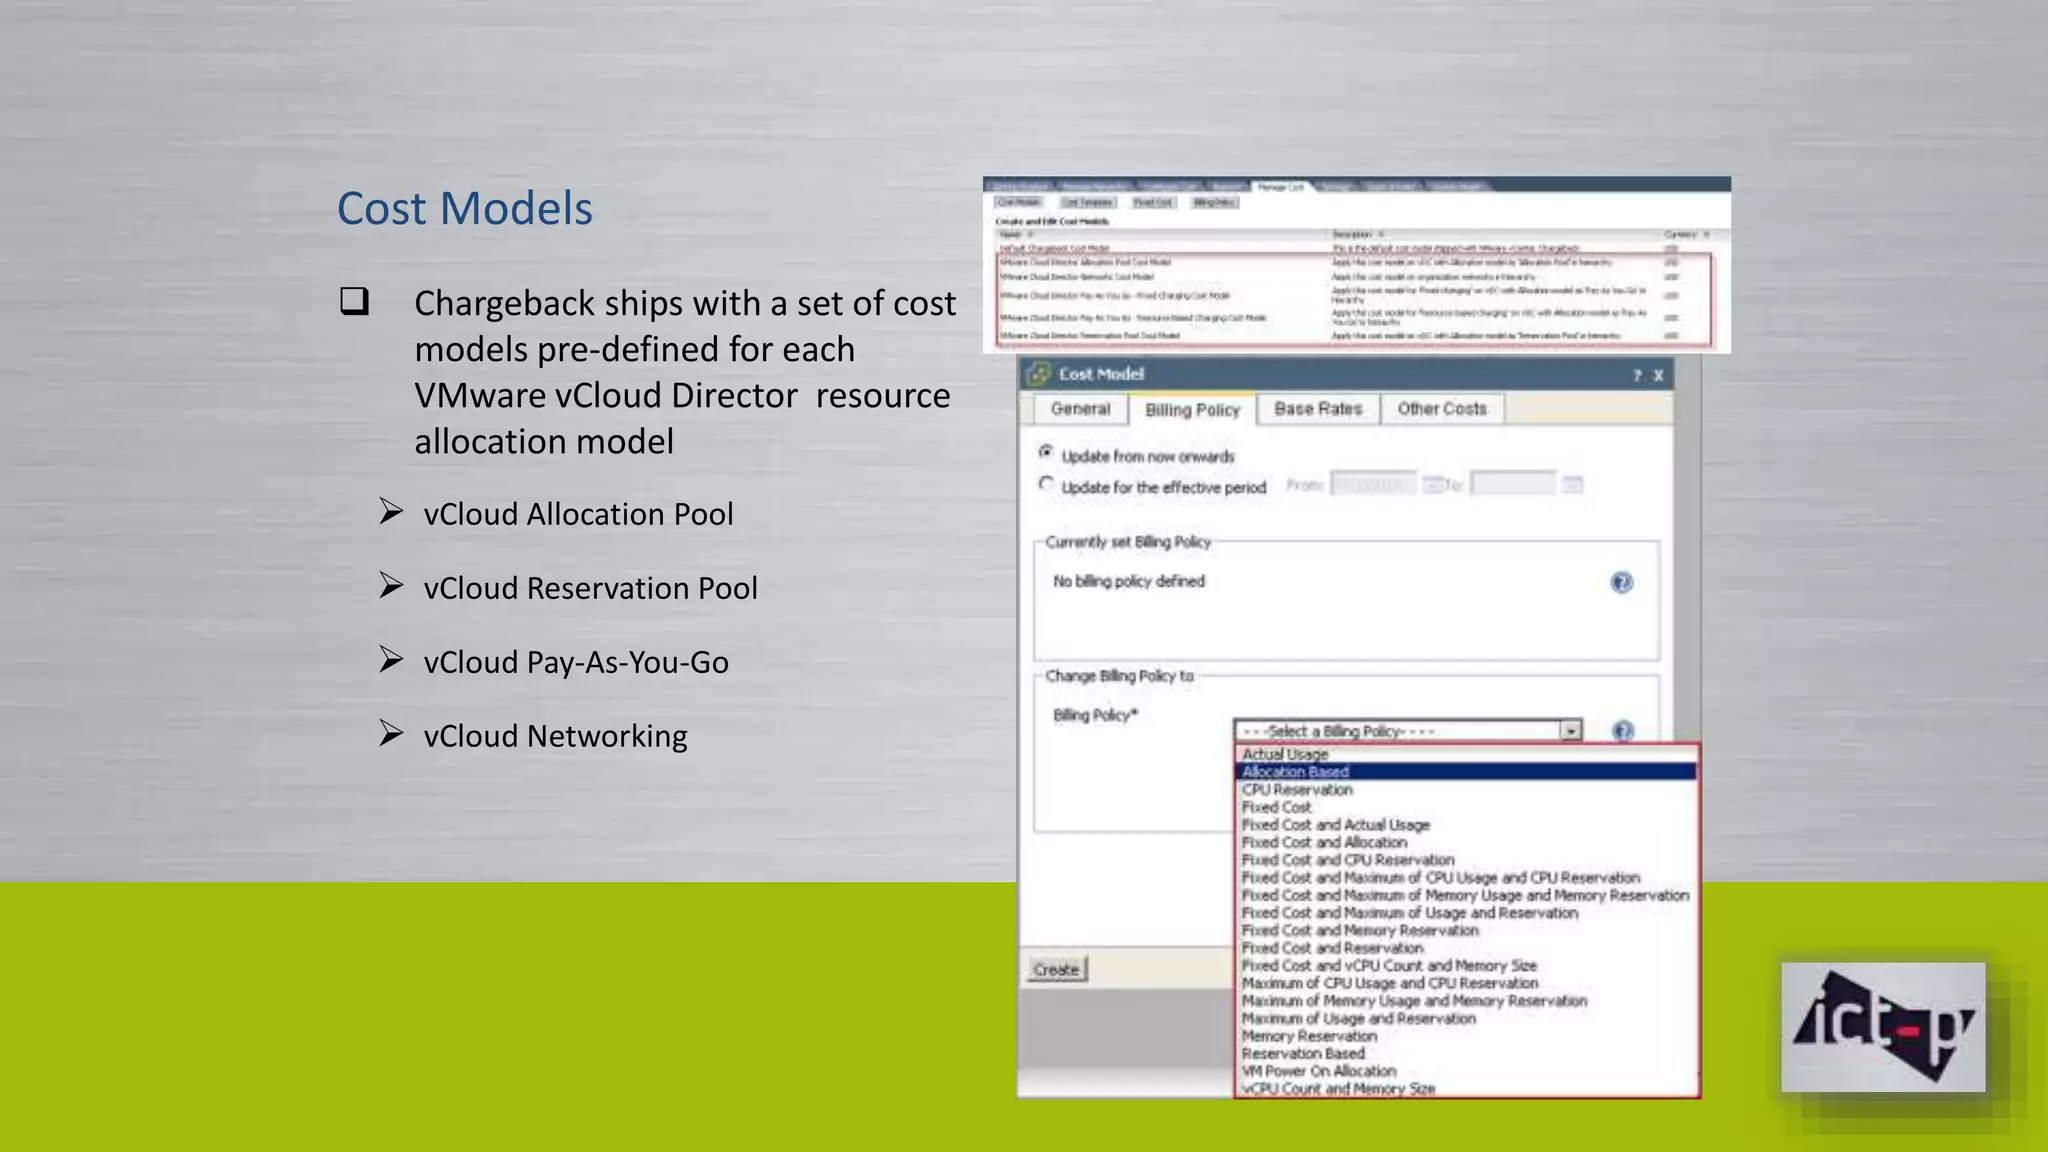The height and width of the screenshot is (1152, 2048).
Task: Choose 'Fixed Cost and Memory Reservation' option
Action: click(x=1467, y=931)
